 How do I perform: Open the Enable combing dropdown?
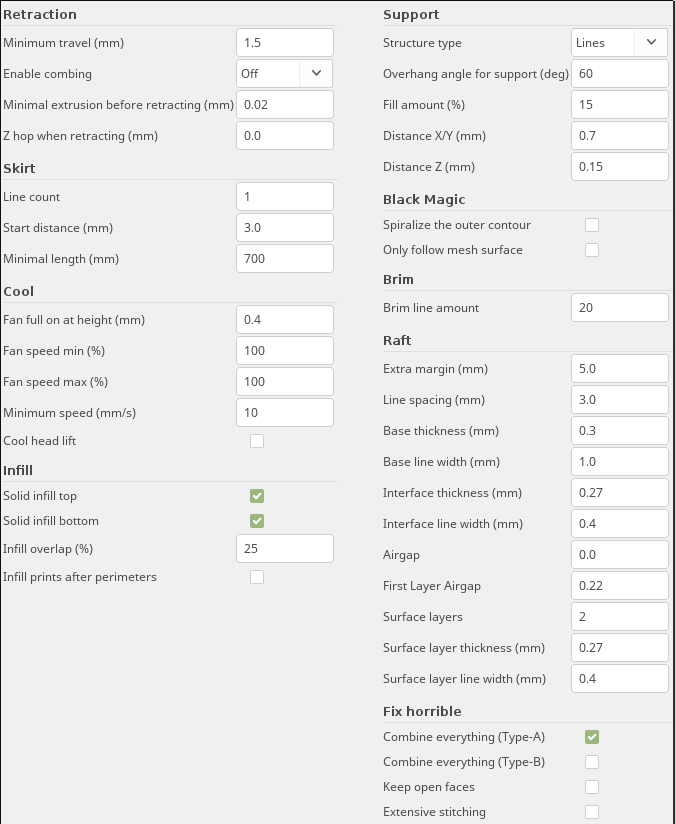pyautogui.click(x=284, y=73)
